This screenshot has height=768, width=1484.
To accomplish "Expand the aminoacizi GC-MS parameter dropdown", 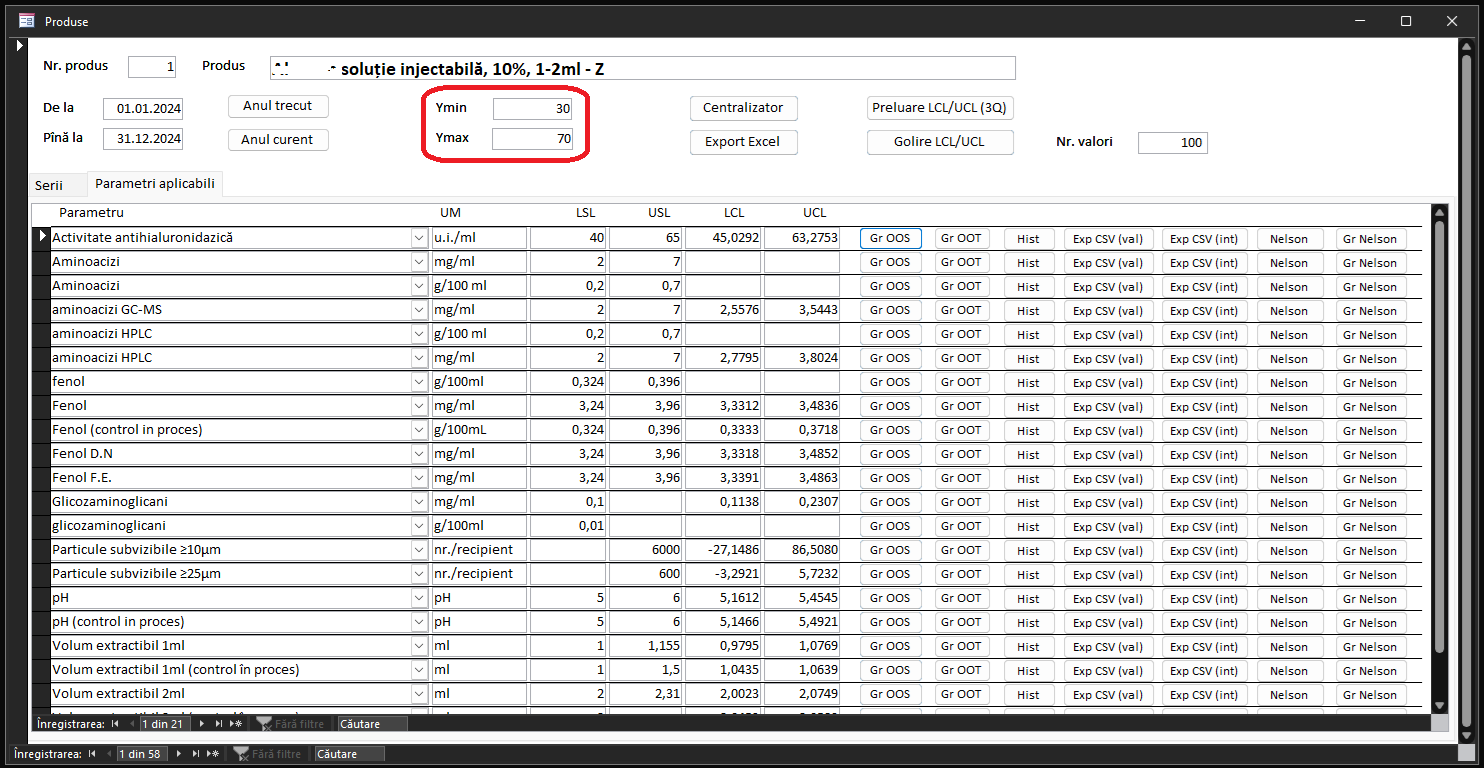I will (x=418, y=310).
